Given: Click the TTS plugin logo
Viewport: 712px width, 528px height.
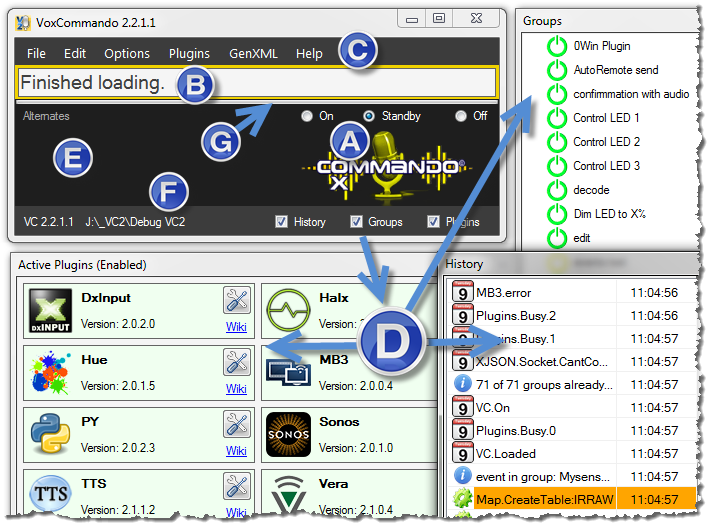Looking at the screenshot, I should click(50, 494).
